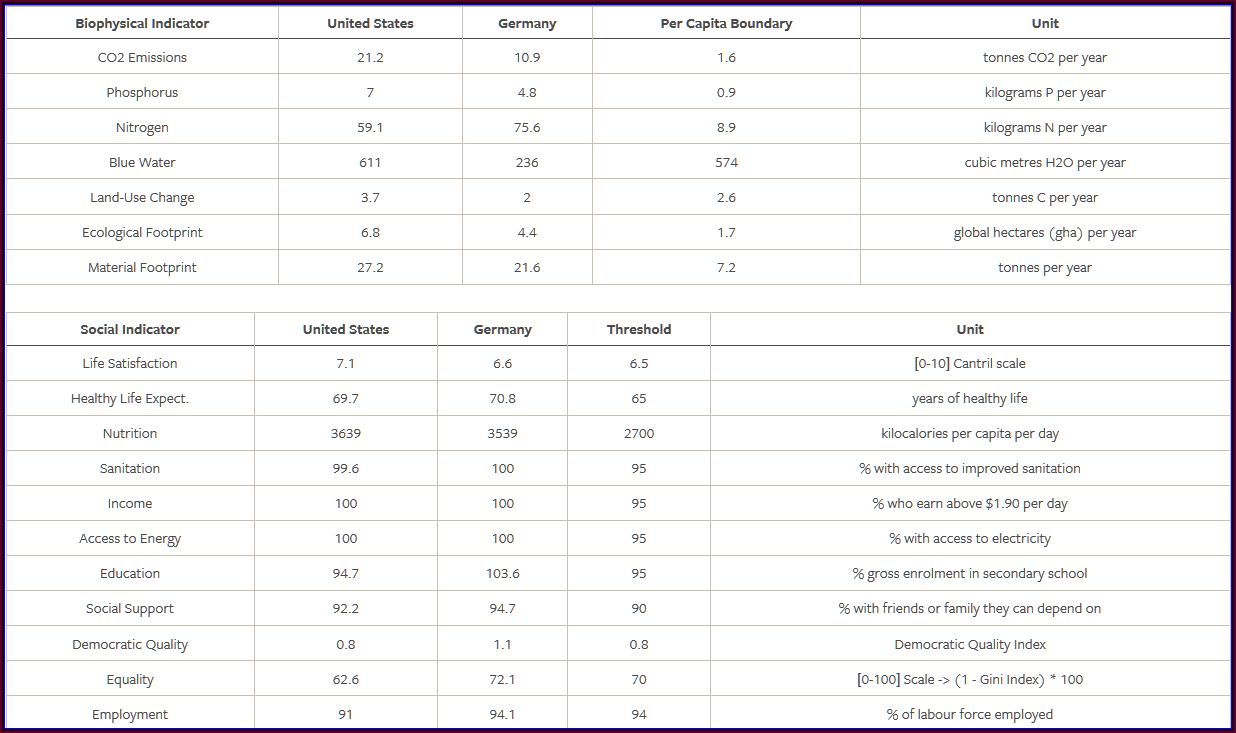Image resolution: width=1236 pixels, height=733 pixels.
Task: Select the Social Support row label
Action: pyautogui.click(x=130, y=608)
